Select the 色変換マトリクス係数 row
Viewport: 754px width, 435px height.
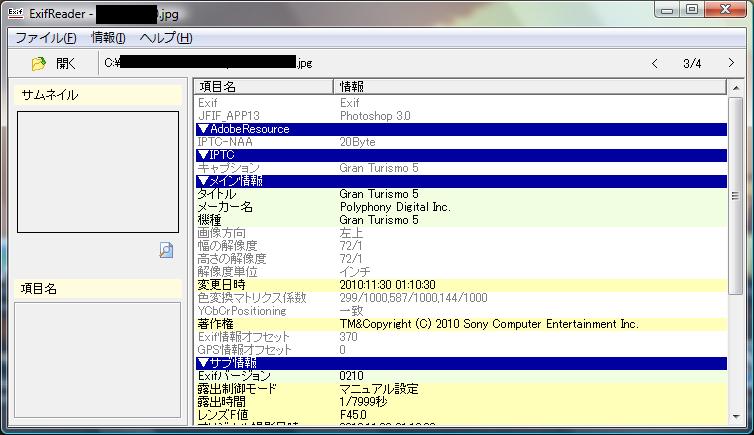[x=462, y=298]
